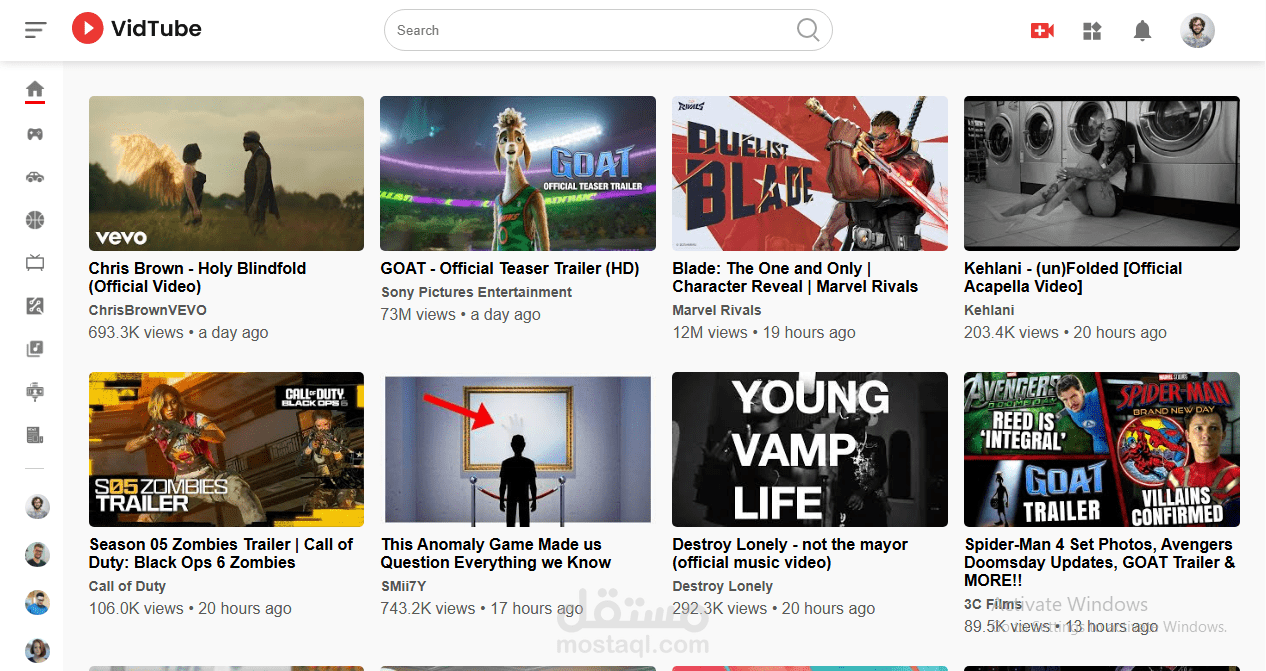Select the Sports basketball icon in sidebar
This screenshot has height=671, width=1266.
pyautogui.click(x=35, y=220)
